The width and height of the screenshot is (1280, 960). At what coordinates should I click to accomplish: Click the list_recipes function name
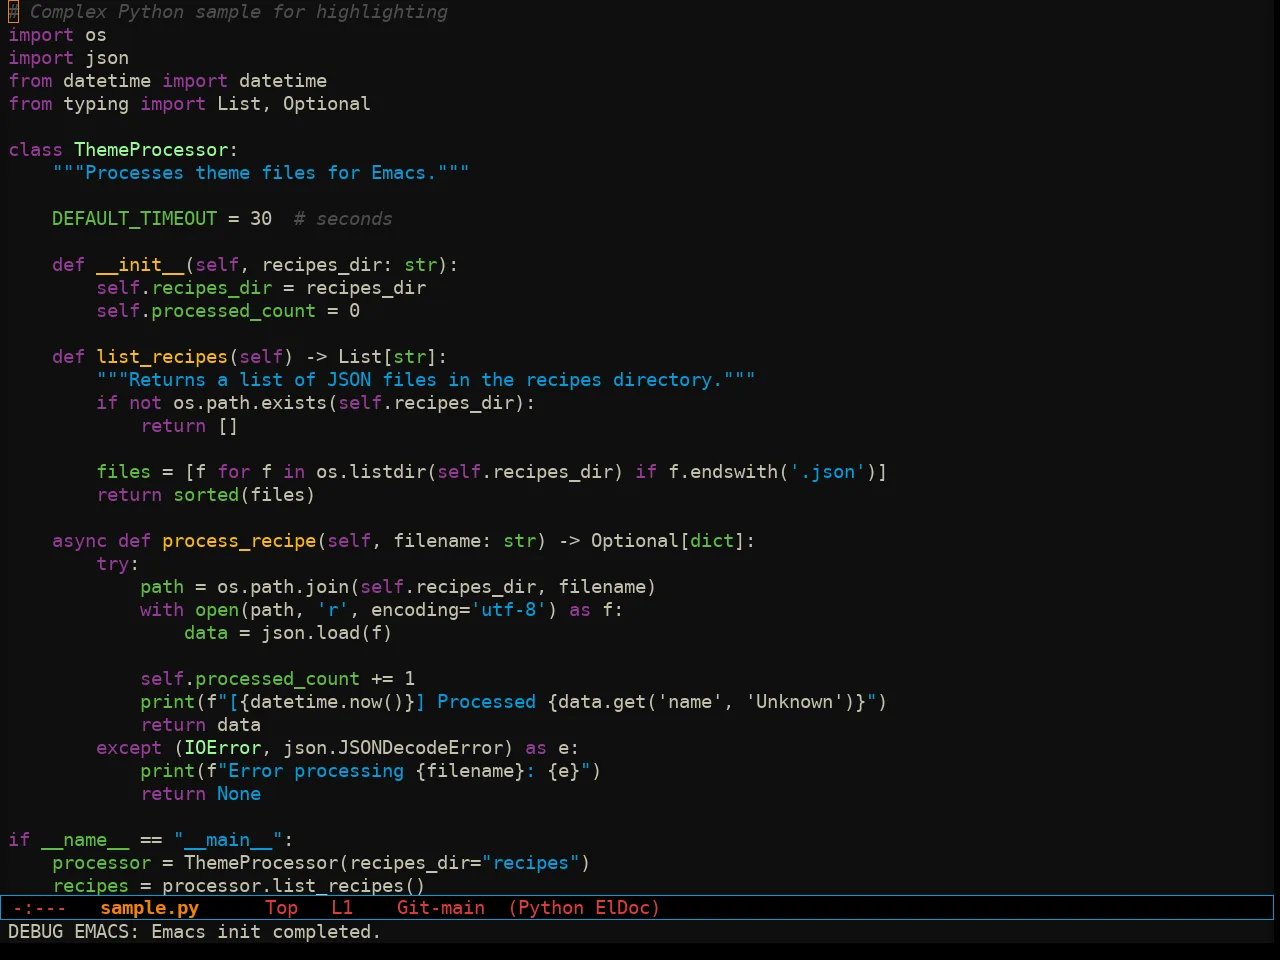162,357
